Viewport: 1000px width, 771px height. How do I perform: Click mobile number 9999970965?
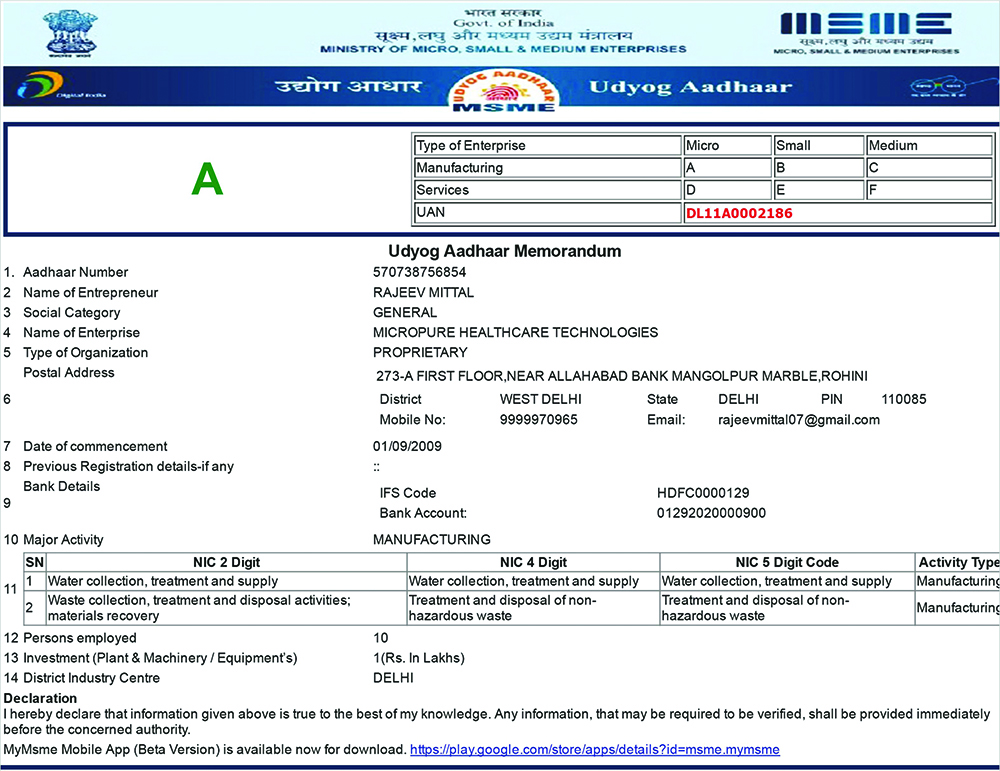tap(539, 420)
